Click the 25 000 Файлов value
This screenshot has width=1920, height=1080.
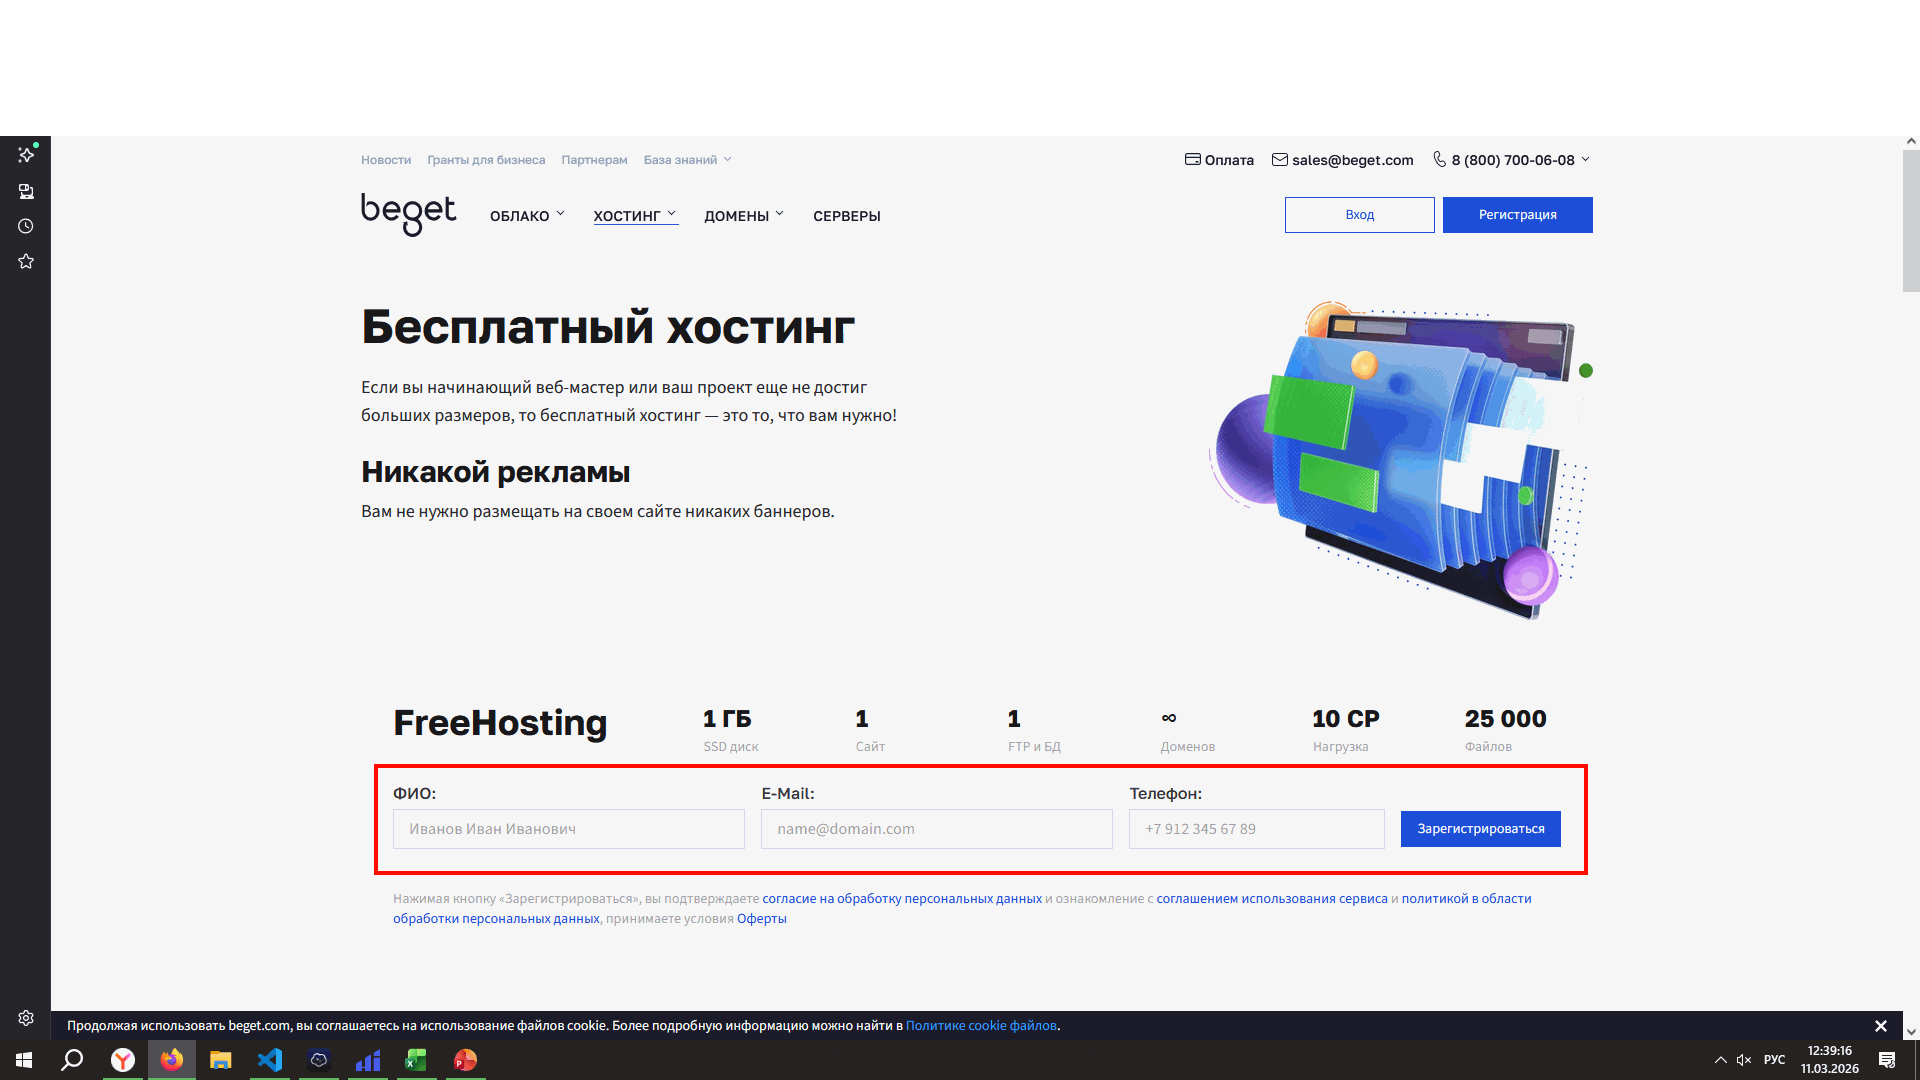(x=1506, y=719)
